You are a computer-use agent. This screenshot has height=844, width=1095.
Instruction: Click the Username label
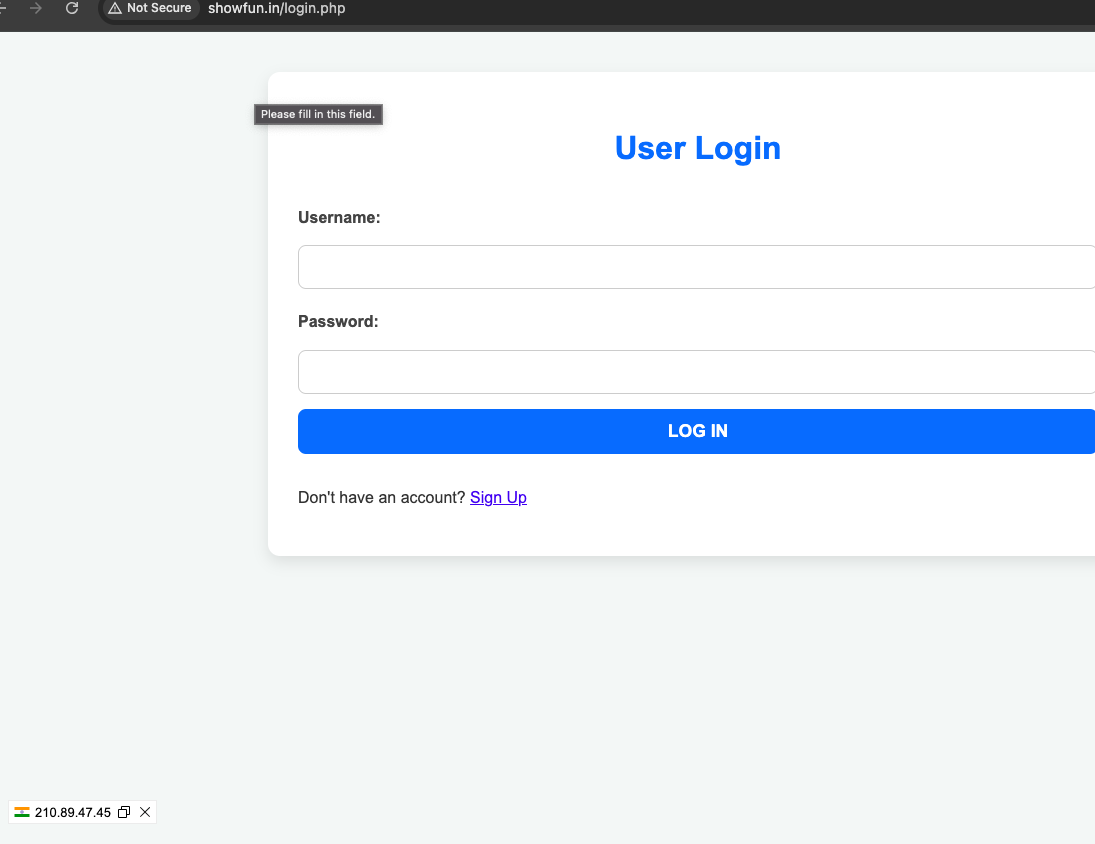tap(339, 217)
